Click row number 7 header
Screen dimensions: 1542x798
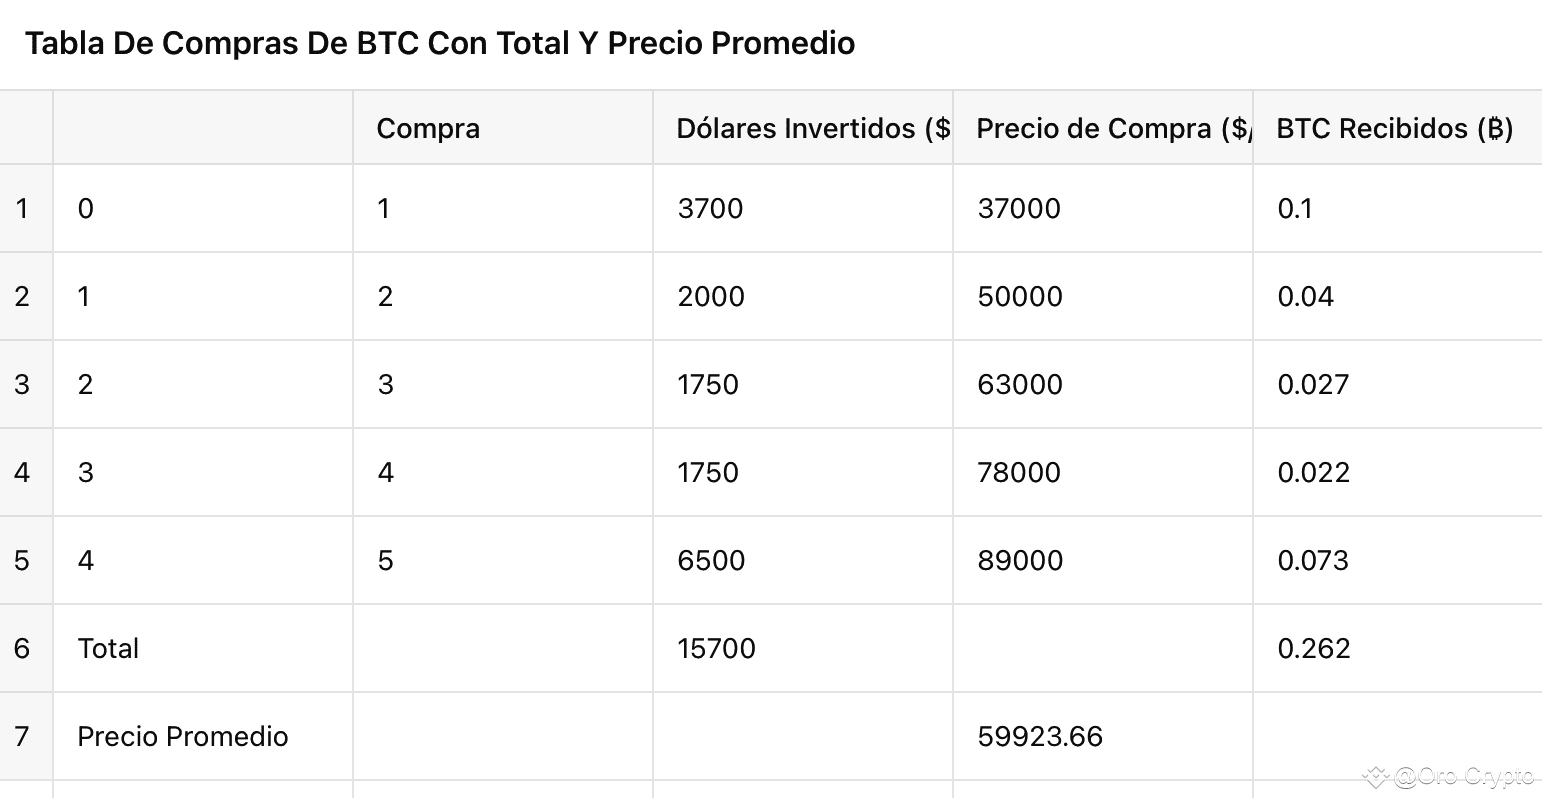point(22,736)
